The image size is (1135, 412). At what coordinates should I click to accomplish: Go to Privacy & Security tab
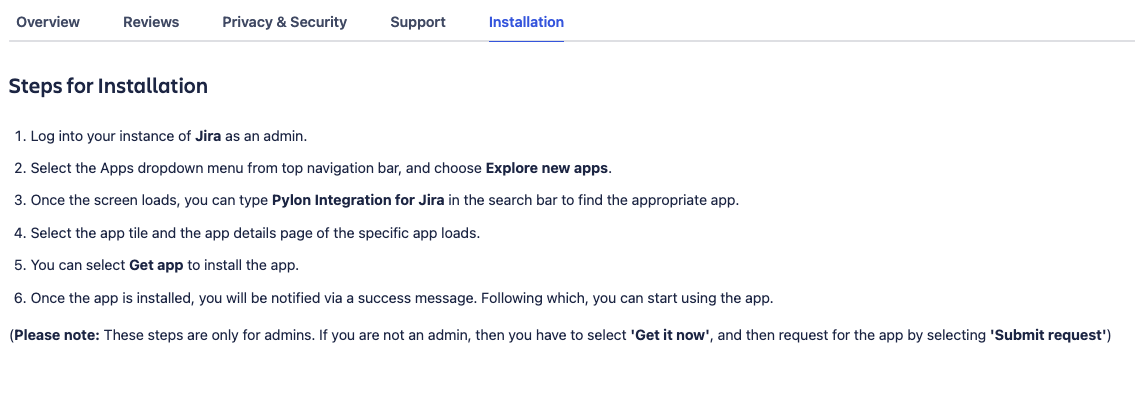[284, 22]
